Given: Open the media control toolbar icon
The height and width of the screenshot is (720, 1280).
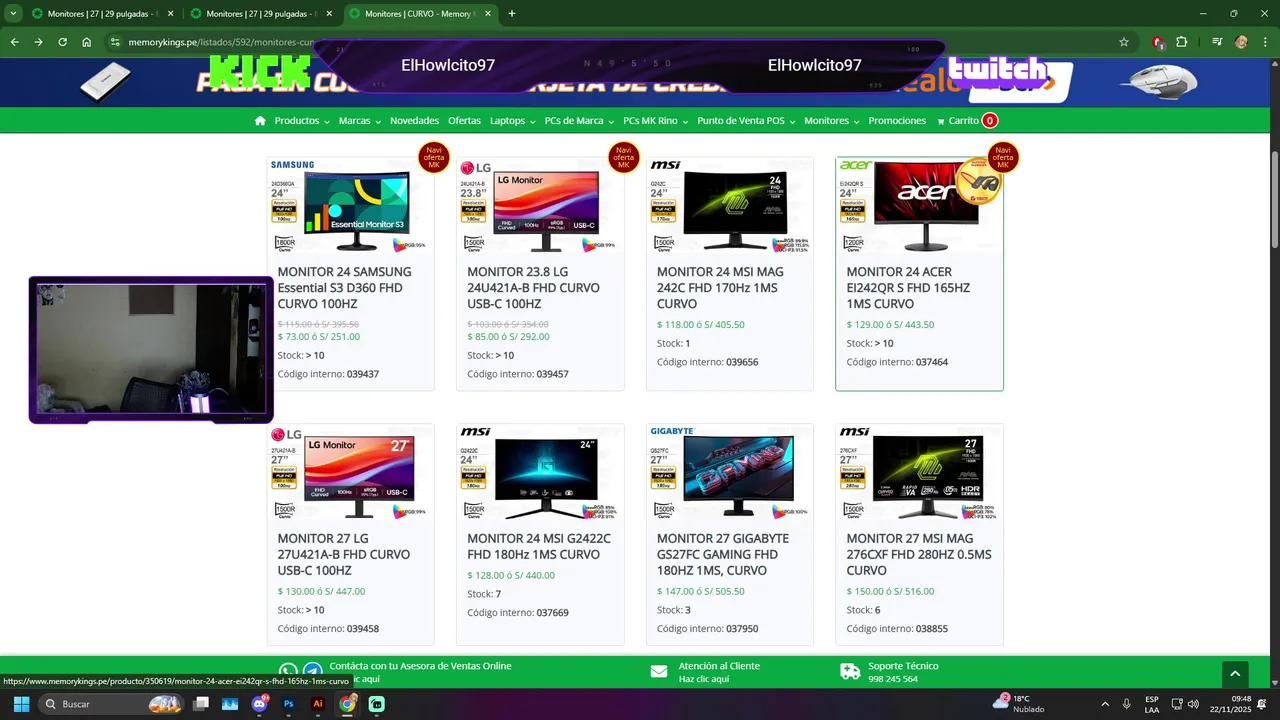Looking at the screenshot, I should [x=1217, y=42].
